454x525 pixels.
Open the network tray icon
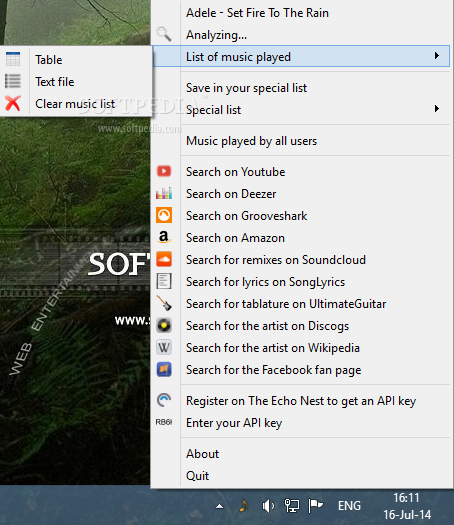292,506
